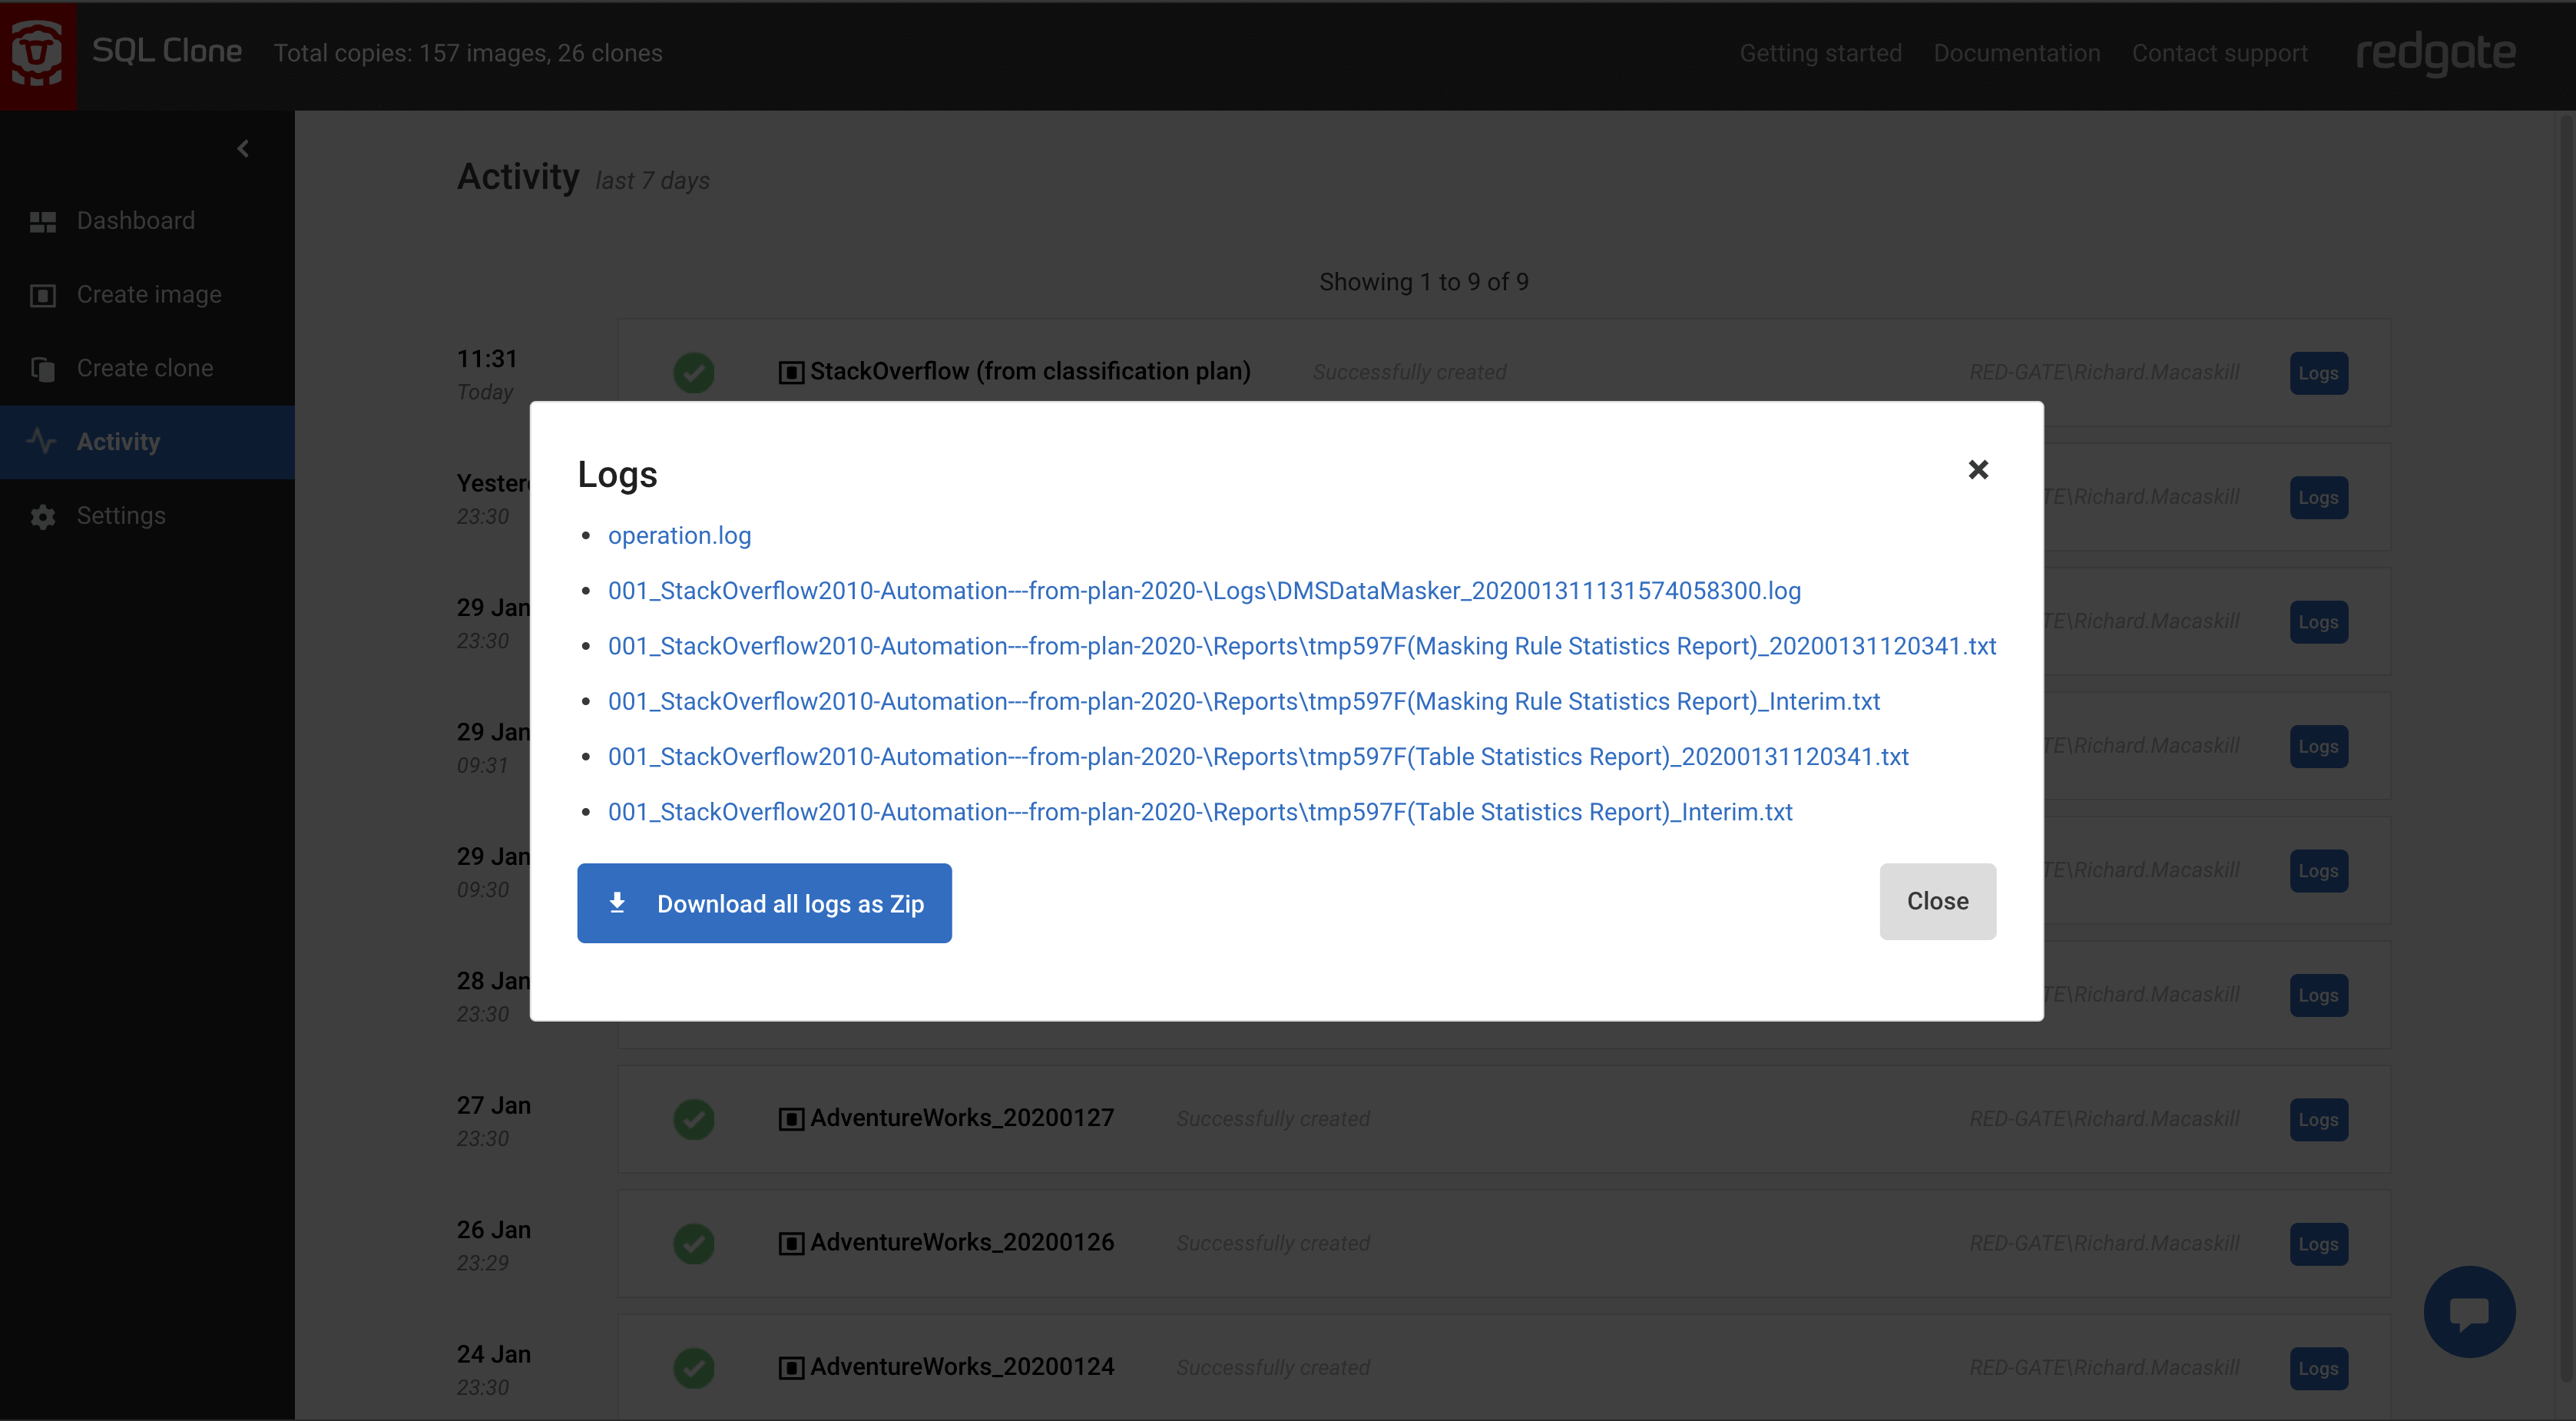Click Download all logs as Zip
The height and width of the screenshot is (1421, 2576).
coord(764,903)
